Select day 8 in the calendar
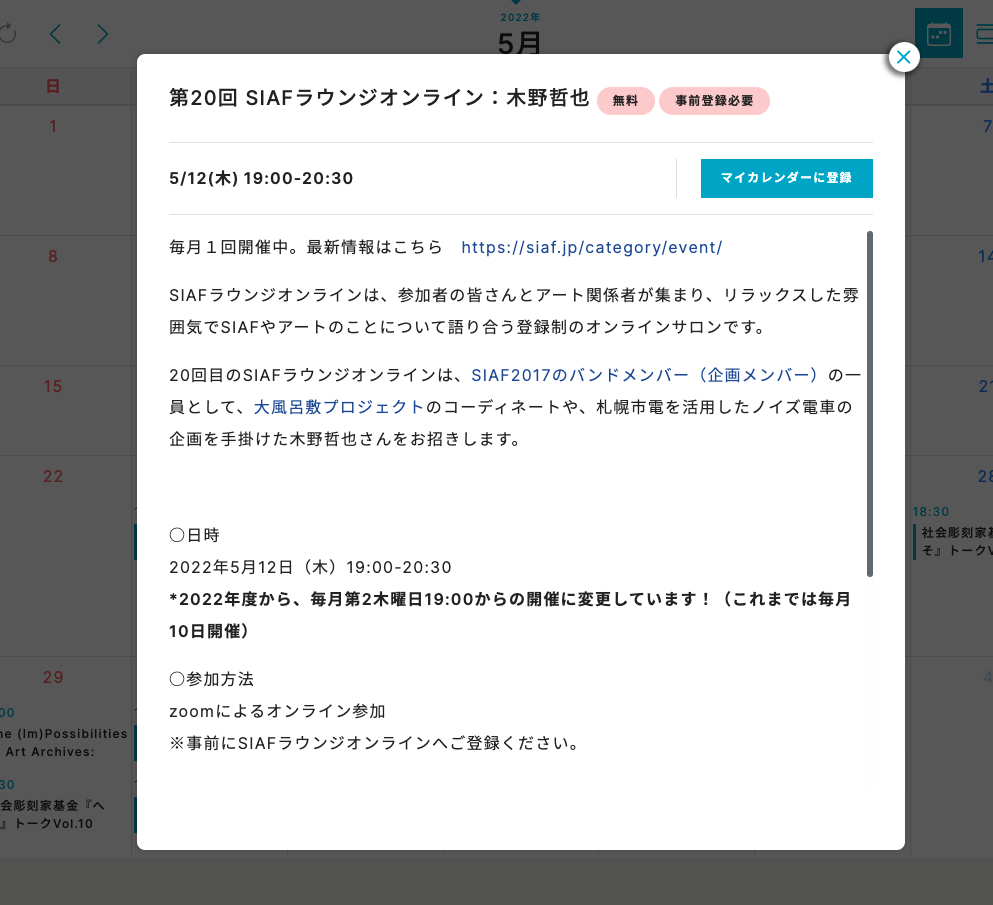993x905 pixels. point(53,257)
